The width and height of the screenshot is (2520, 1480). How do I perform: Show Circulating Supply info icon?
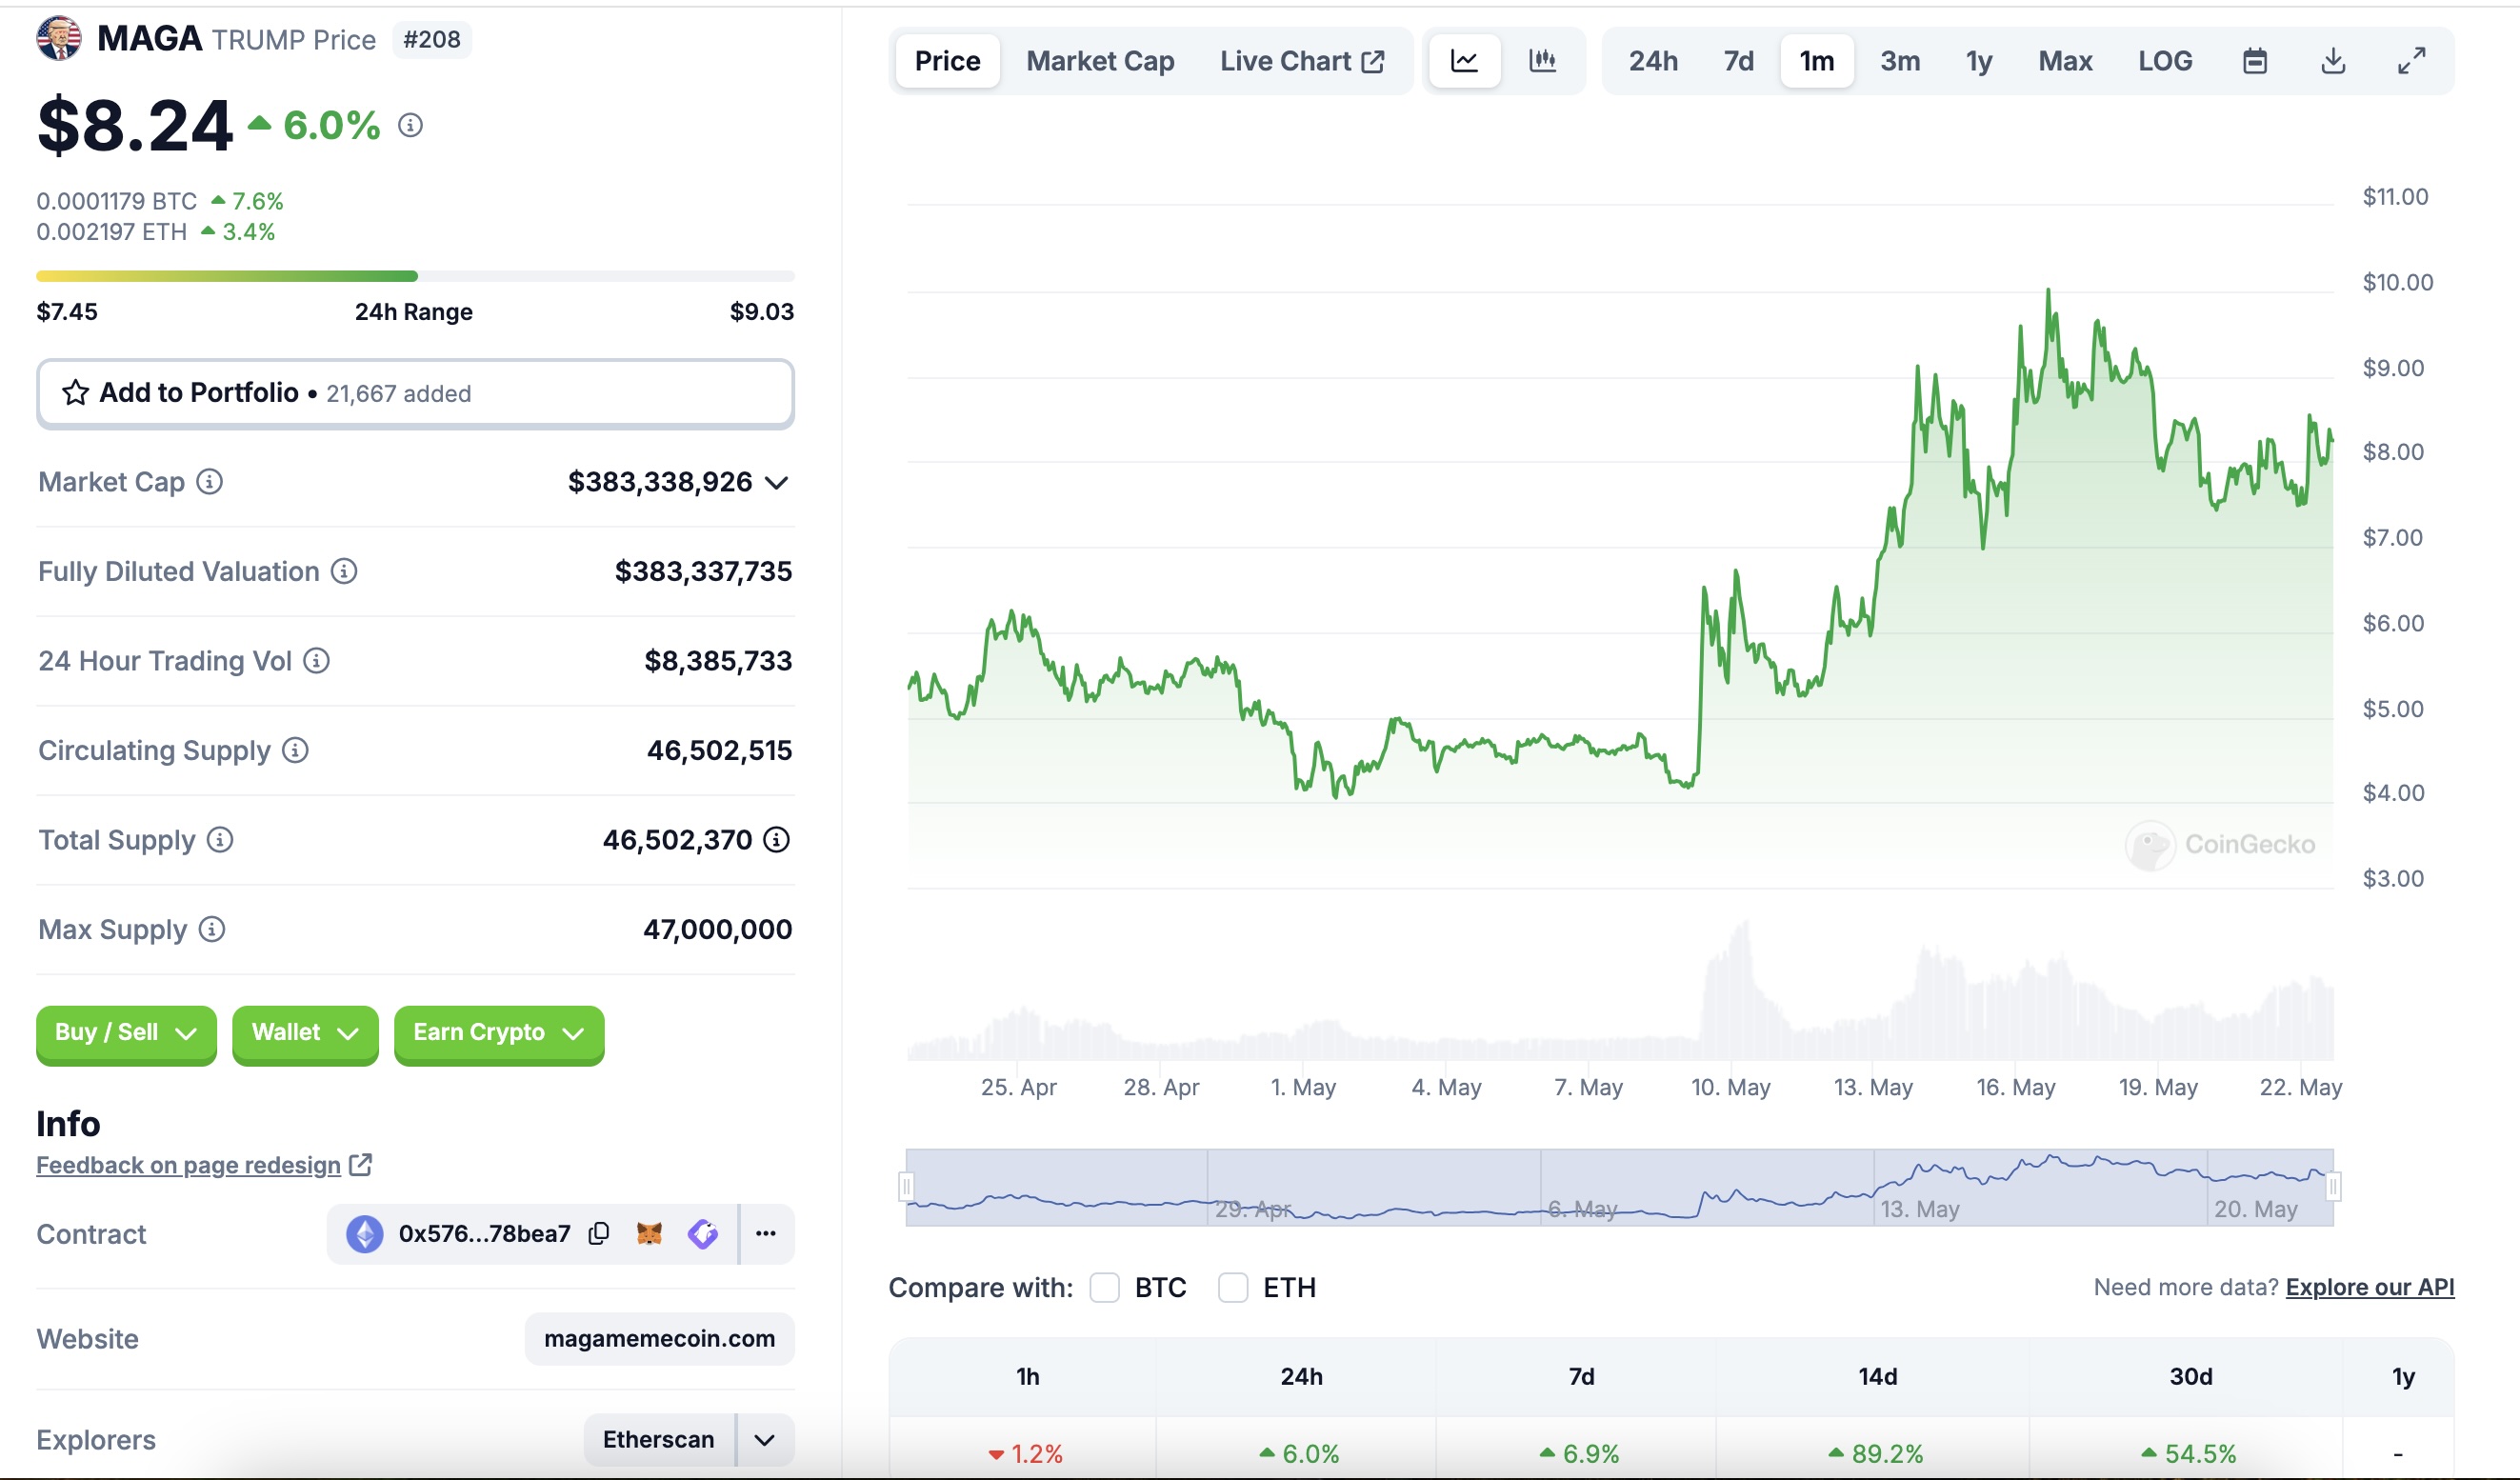coord(295,750)
